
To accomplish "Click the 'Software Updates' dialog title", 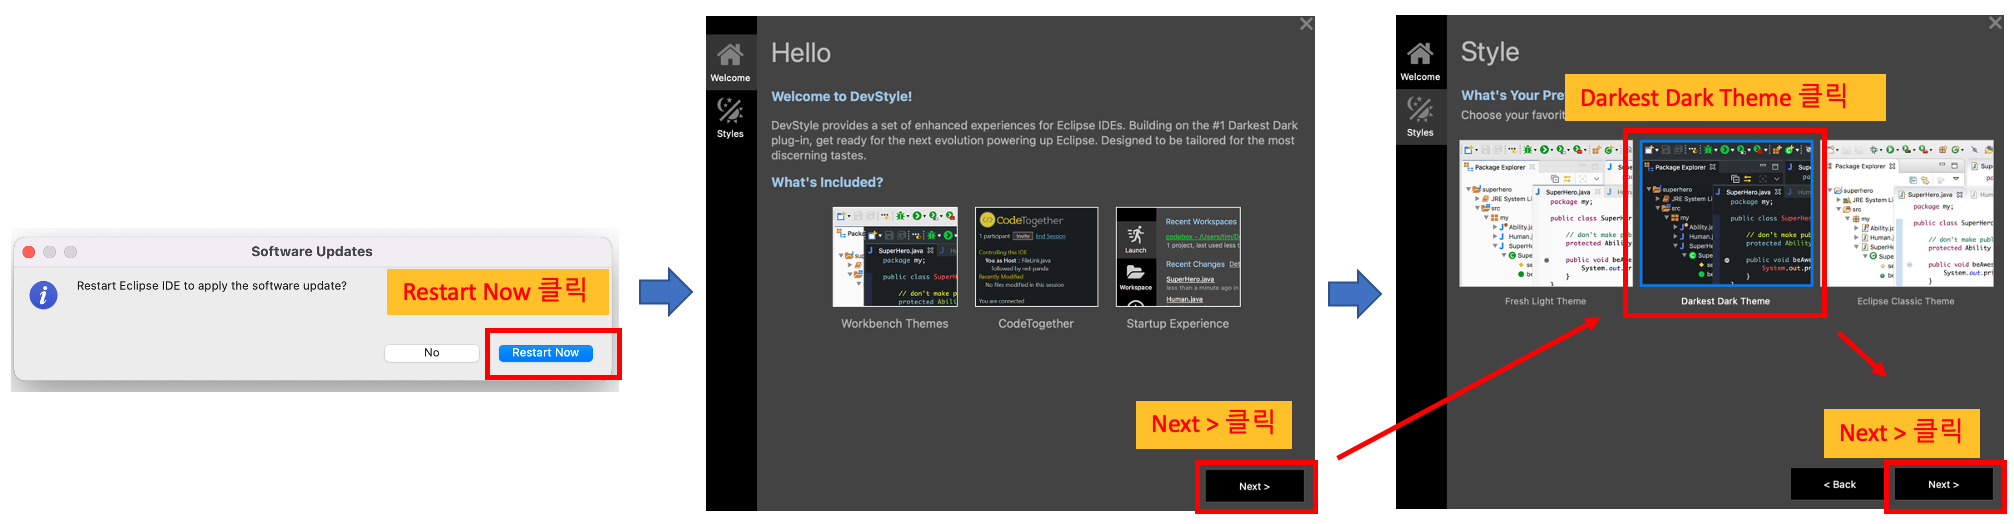I will [312, 252].
